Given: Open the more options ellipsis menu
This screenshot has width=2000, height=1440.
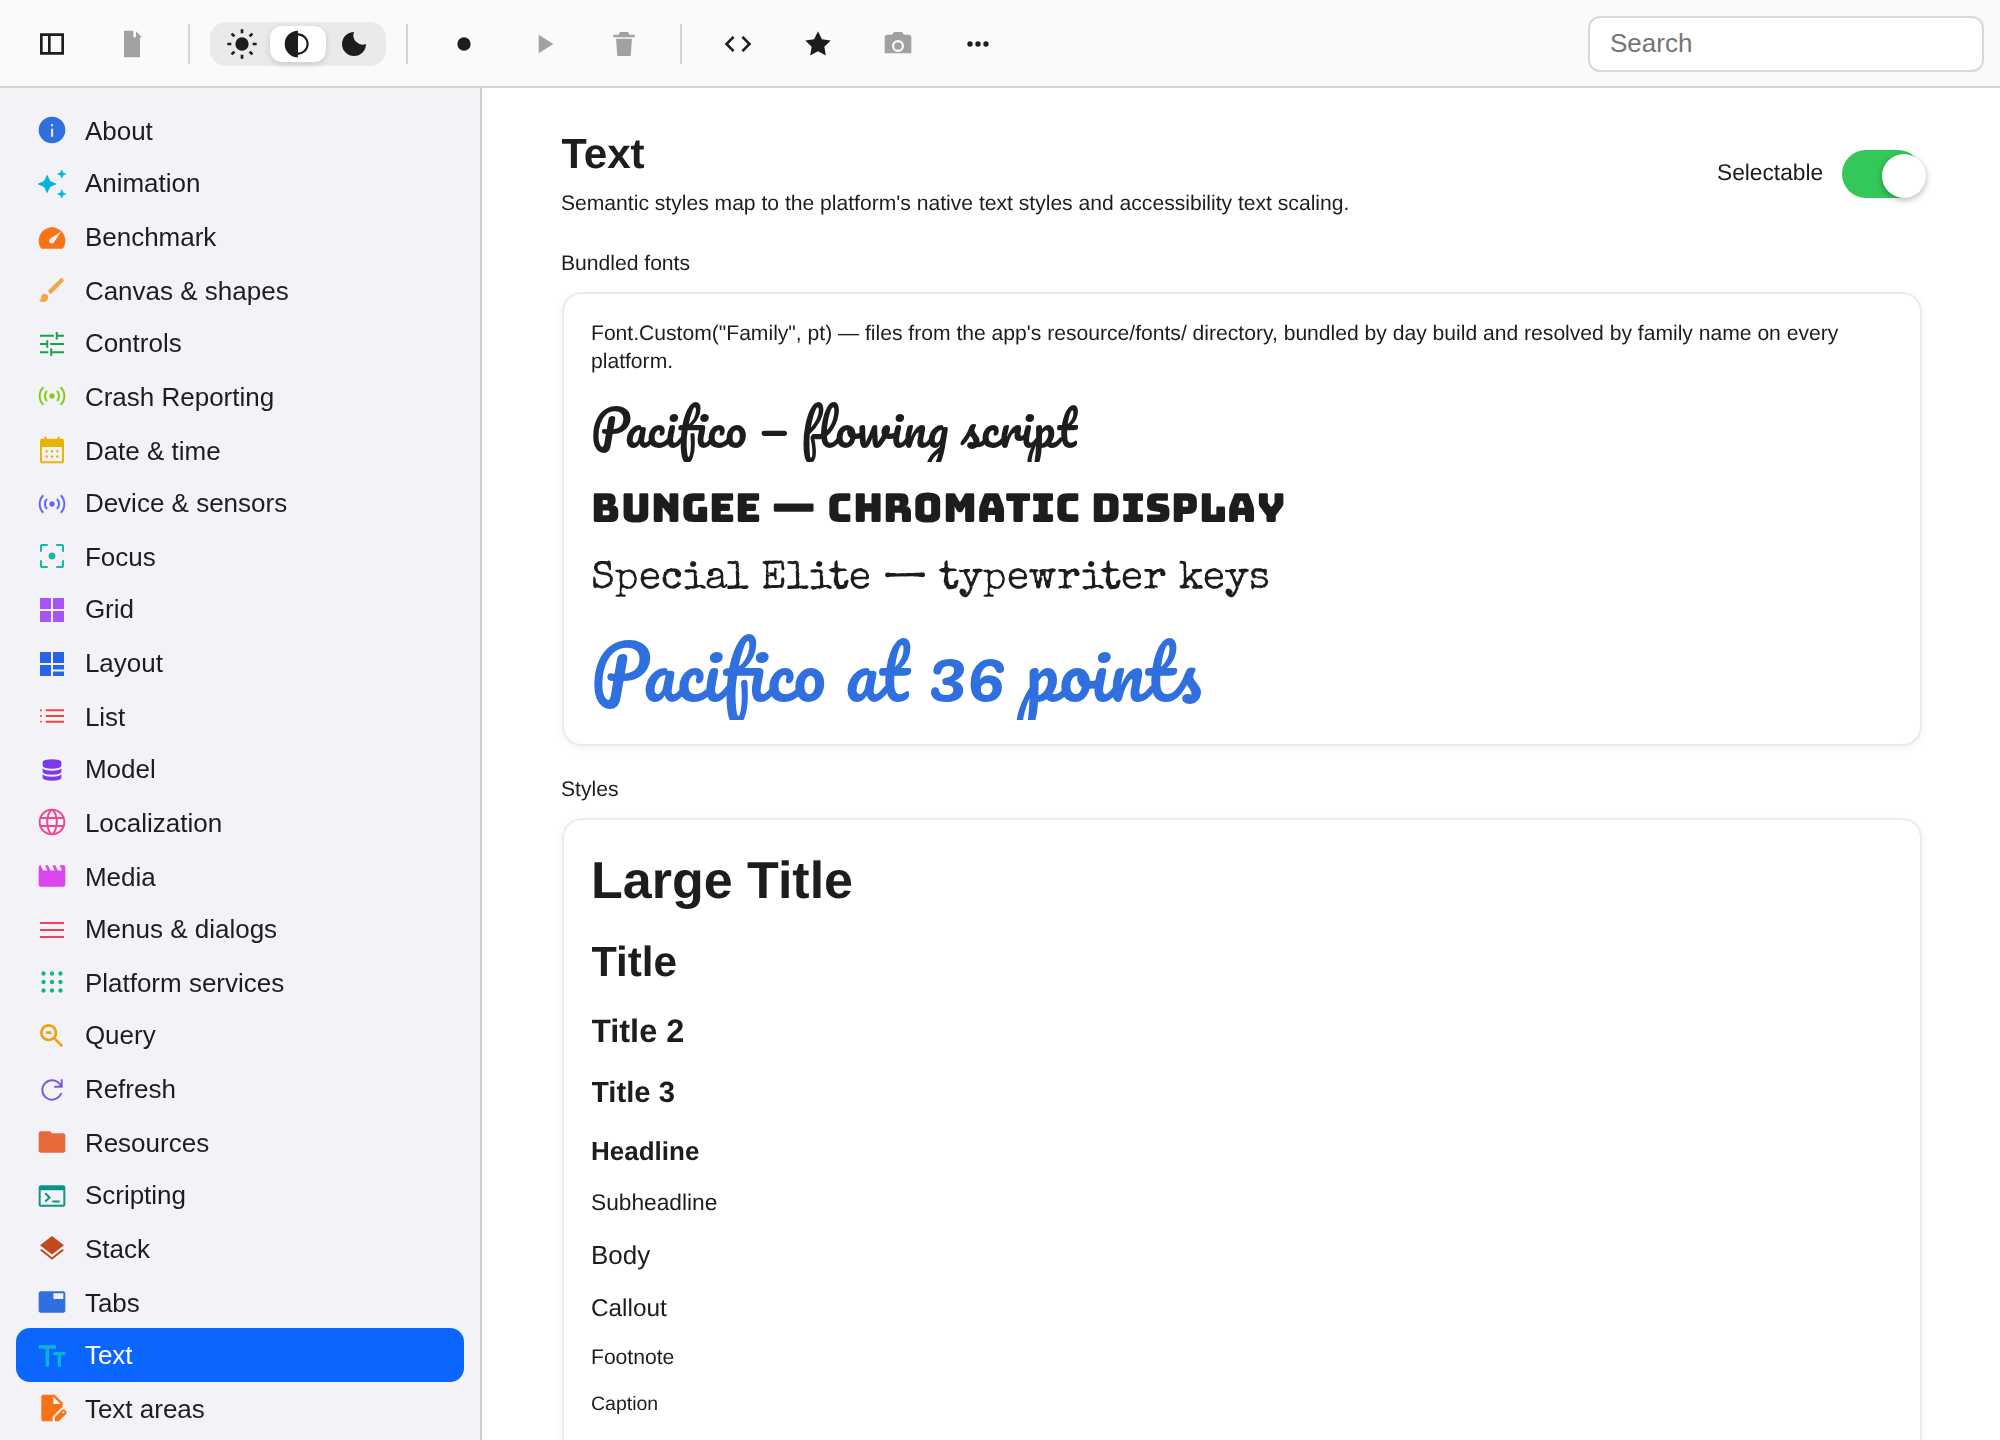Looking at the screenshot, I should point(978,44).
